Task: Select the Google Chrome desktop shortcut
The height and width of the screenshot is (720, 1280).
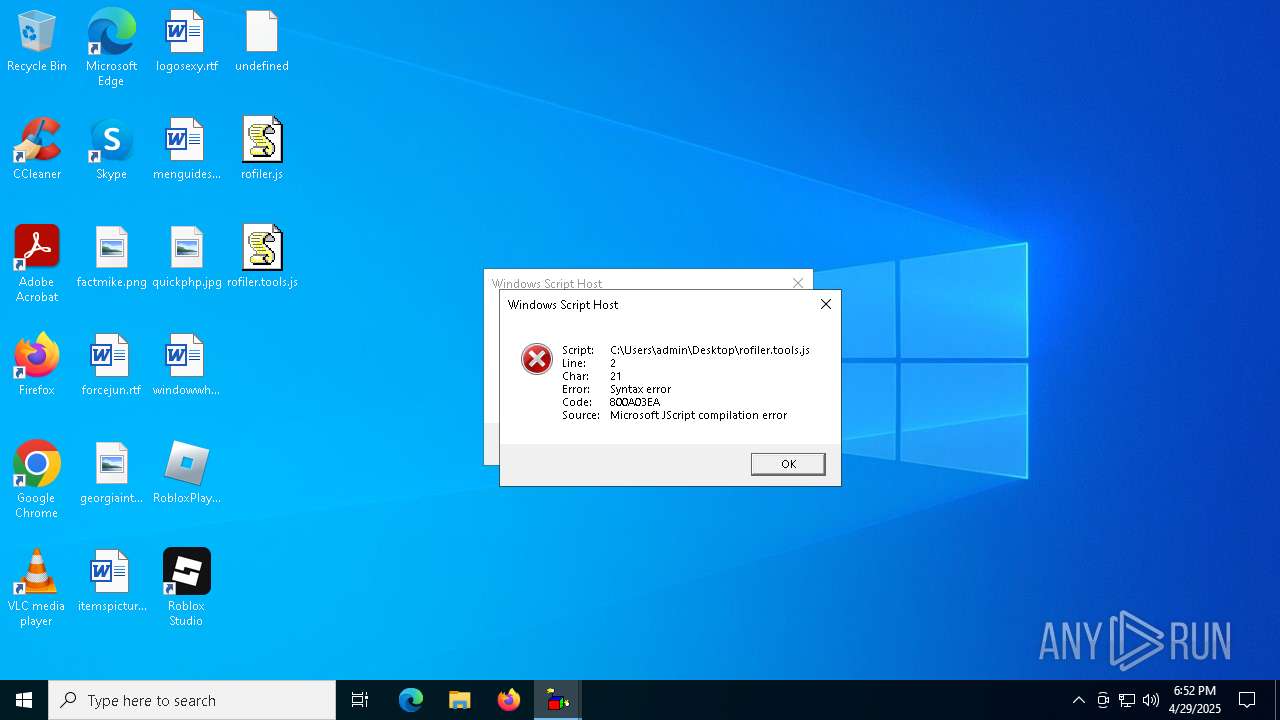Action: click(x=37, y=480)
